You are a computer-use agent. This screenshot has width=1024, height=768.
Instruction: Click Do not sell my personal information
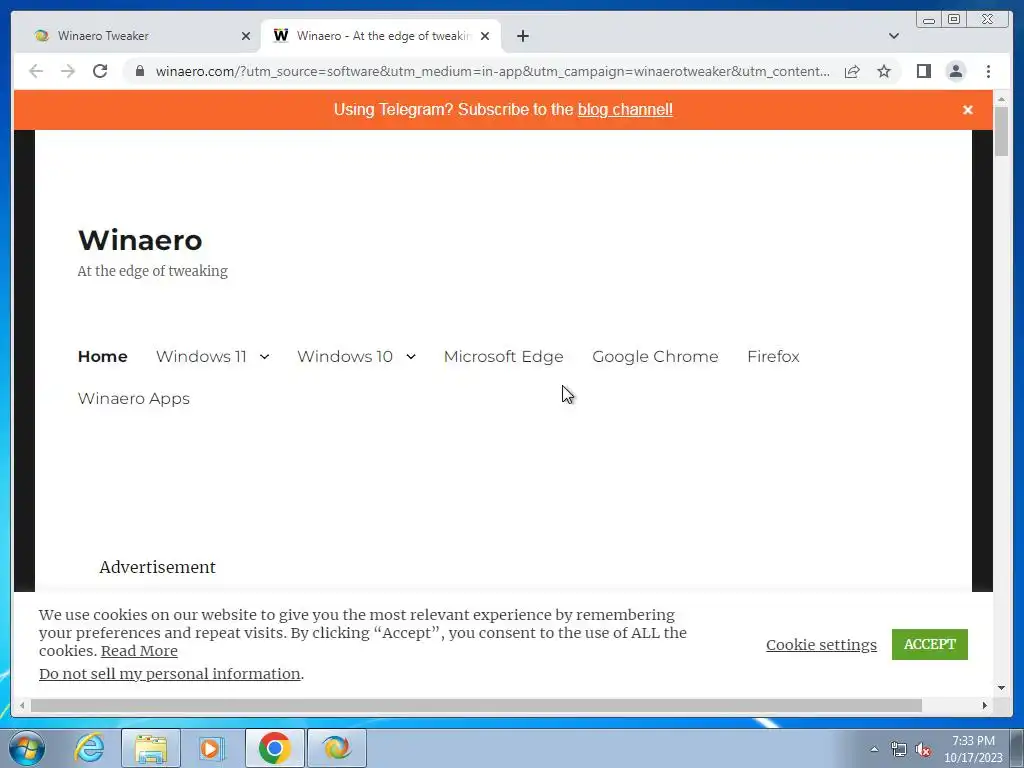[x=170, y=674]
